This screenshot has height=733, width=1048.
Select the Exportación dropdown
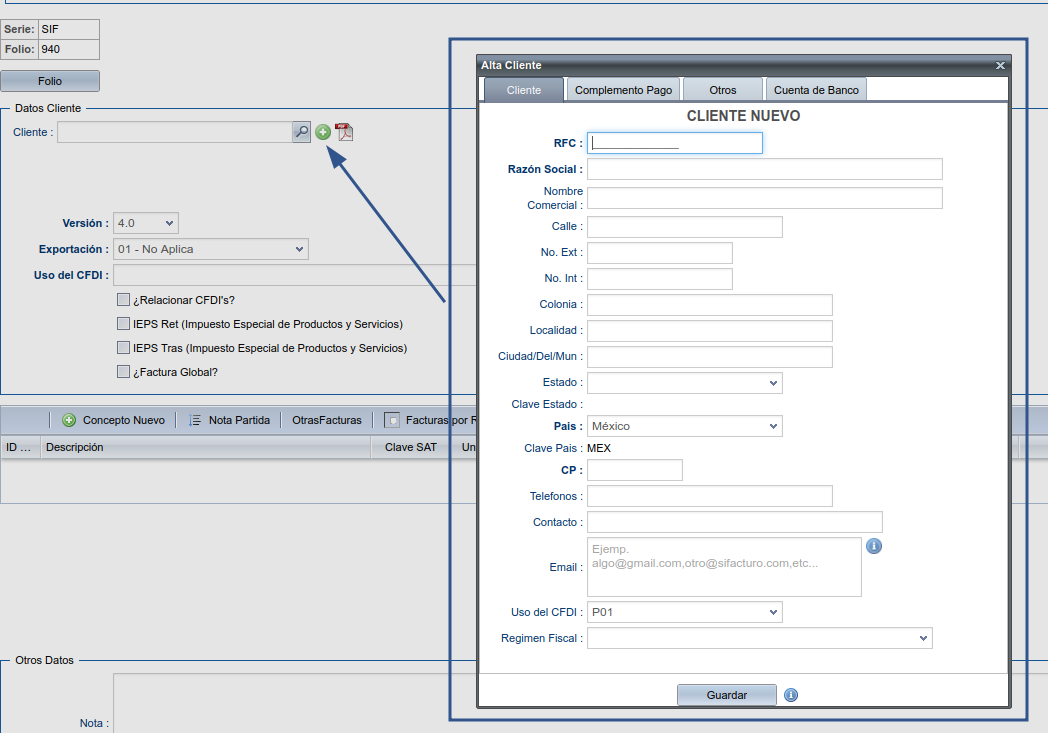pos(211,249)
